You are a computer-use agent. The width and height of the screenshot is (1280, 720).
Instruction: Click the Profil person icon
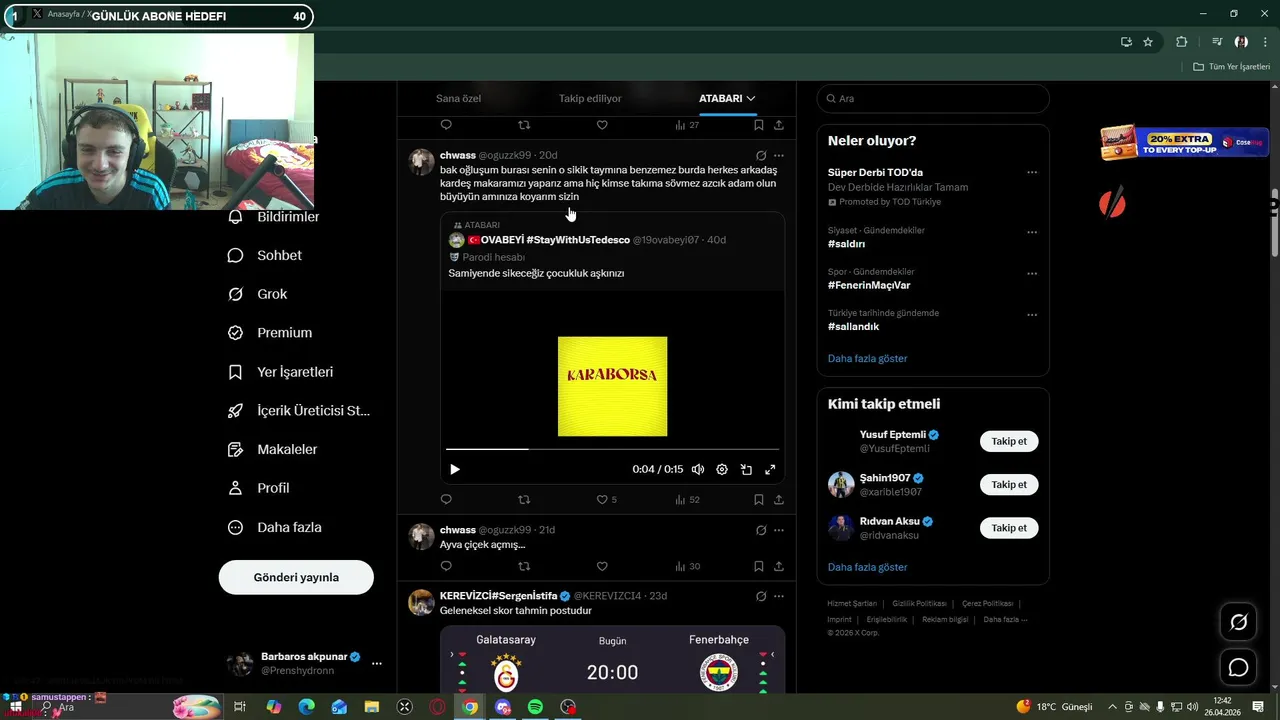(236, 488)
